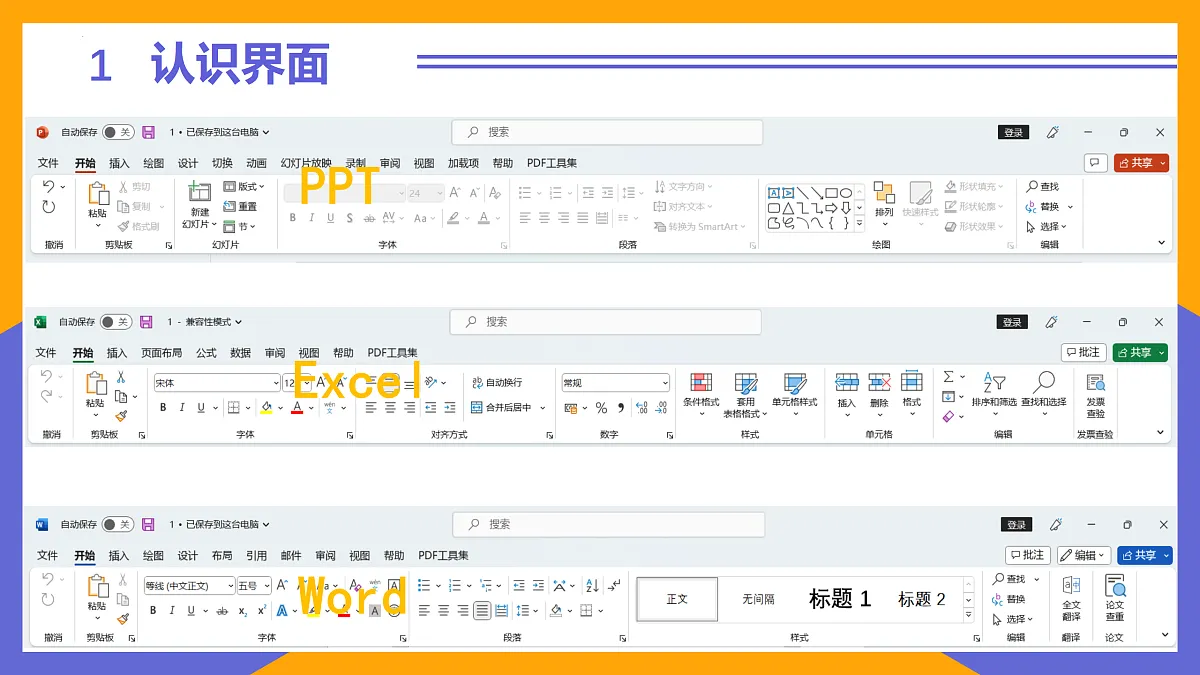Screen dimensions: 1200x675
Task: Click the invoice check icon in Excel
Action: (x=1096, y=383)
